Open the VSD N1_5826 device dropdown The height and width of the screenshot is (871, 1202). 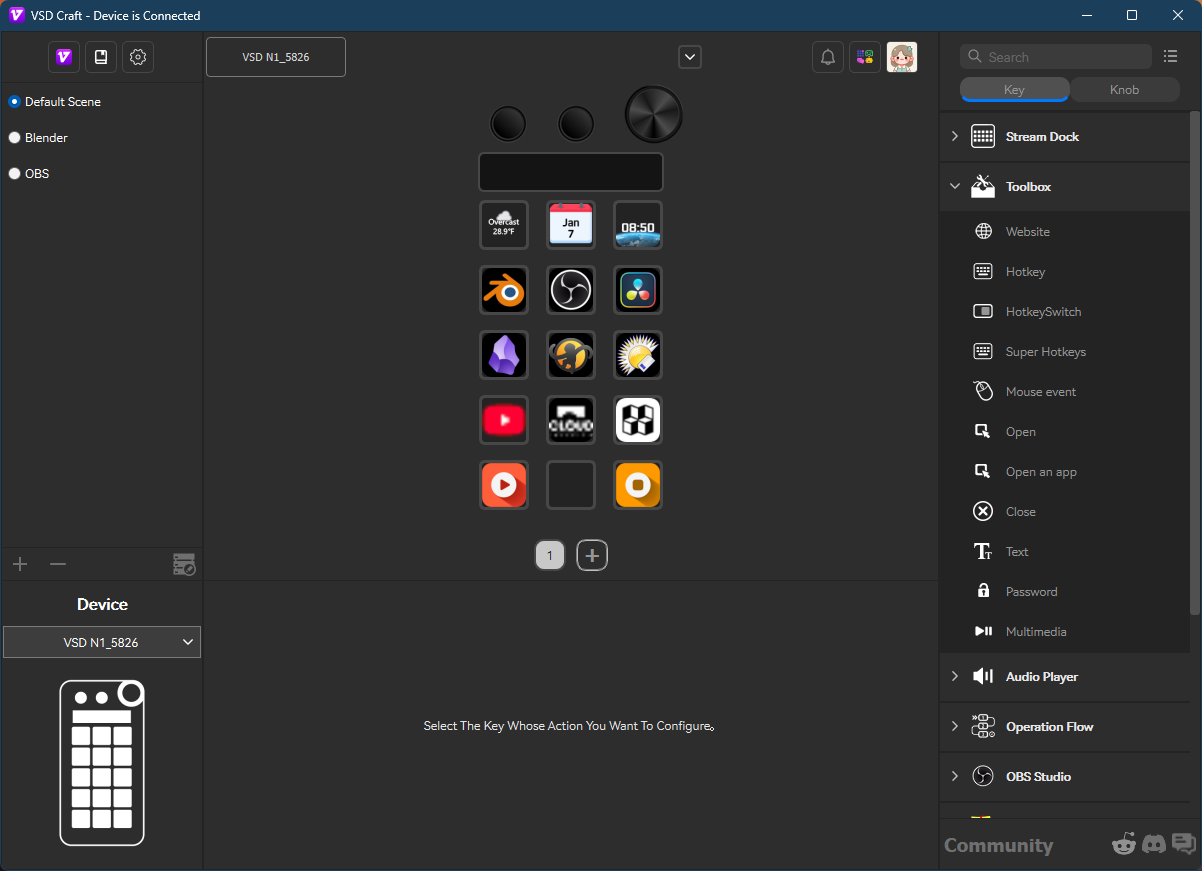click(102, 642)
